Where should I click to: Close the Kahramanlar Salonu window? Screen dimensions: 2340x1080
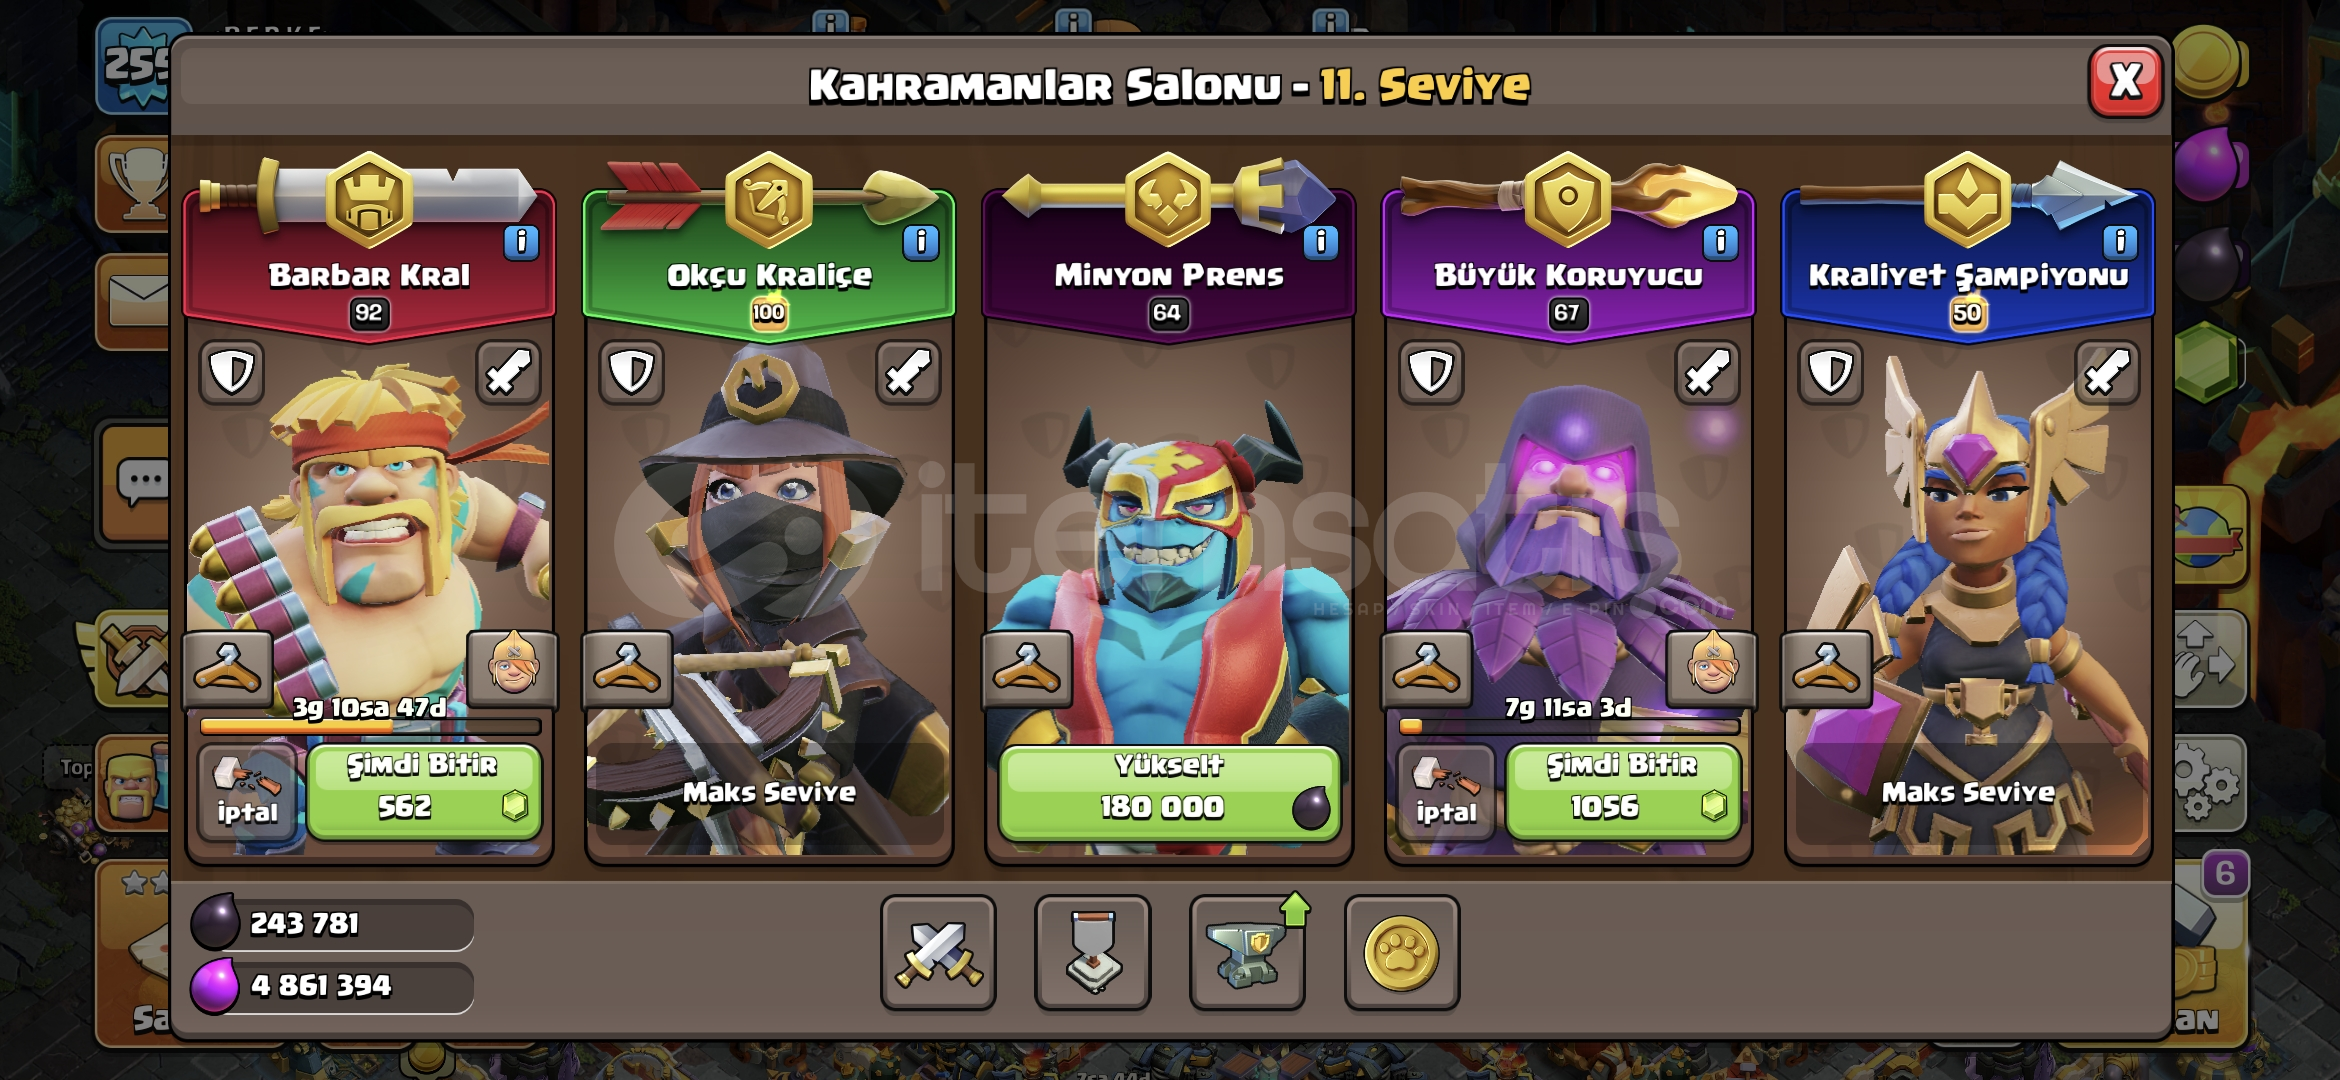2126,81
